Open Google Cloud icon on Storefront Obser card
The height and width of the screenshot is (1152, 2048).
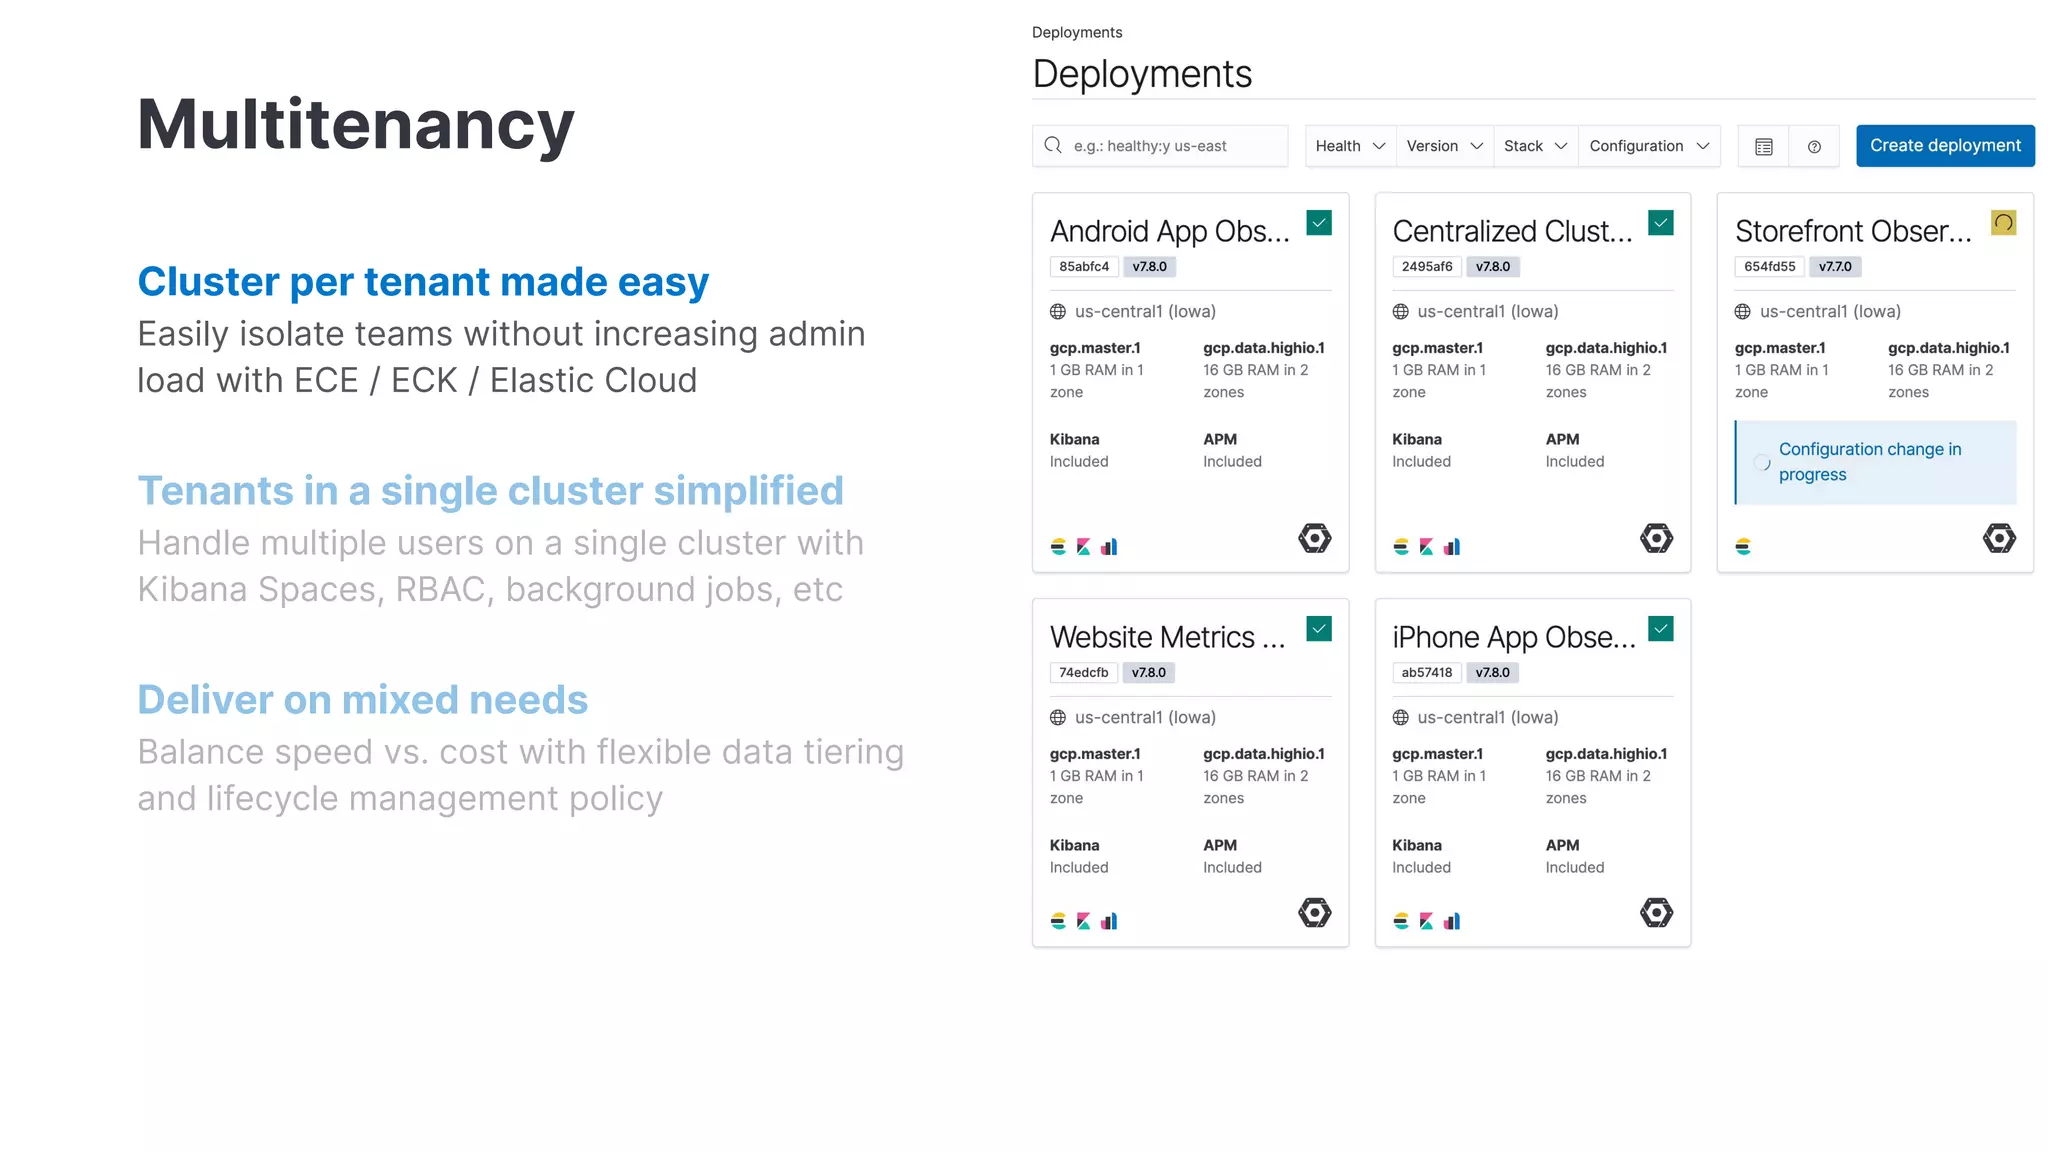pyautogui.click(x=1999, y=538)
